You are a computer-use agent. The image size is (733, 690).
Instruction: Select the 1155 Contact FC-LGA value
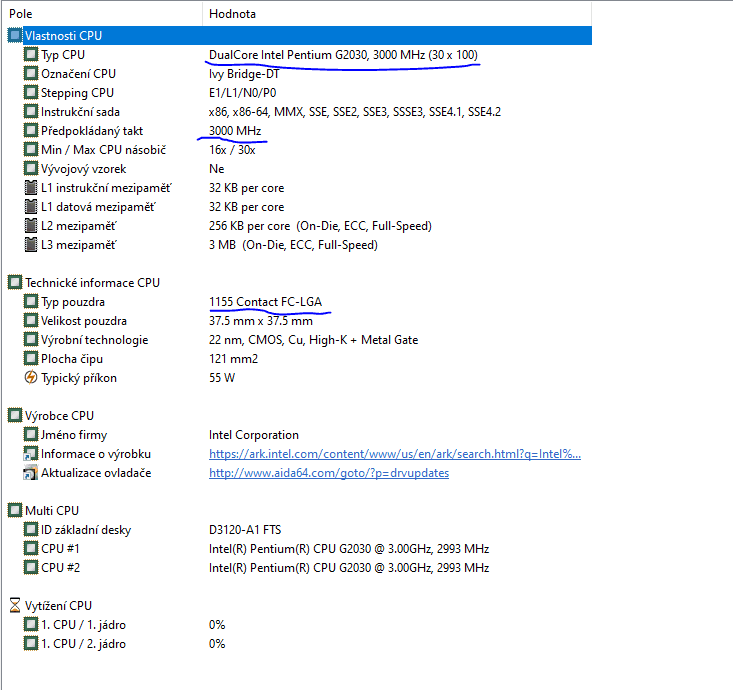point(266,302)
